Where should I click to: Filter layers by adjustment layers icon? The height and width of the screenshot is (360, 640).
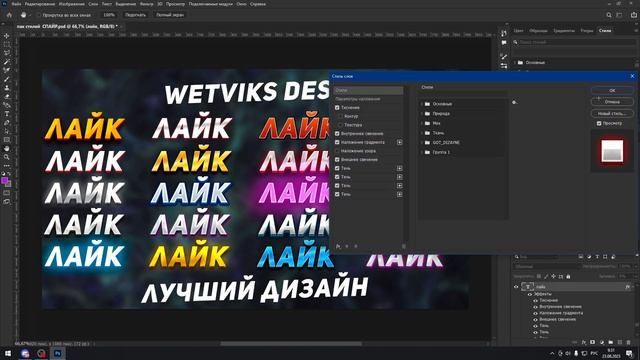[589, 257]
